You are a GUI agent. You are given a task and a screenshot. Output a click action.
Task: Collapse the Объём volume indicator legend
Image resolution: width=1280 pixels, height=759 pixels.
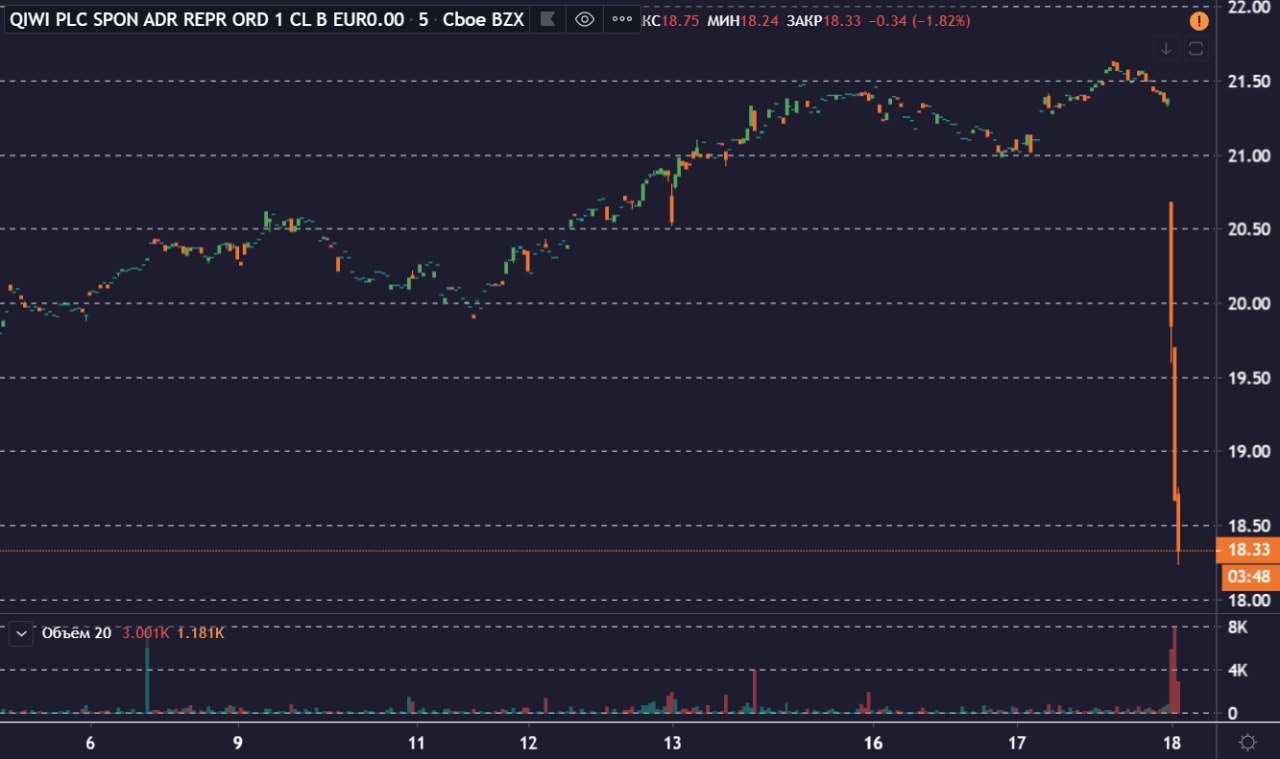click(21, 634)
